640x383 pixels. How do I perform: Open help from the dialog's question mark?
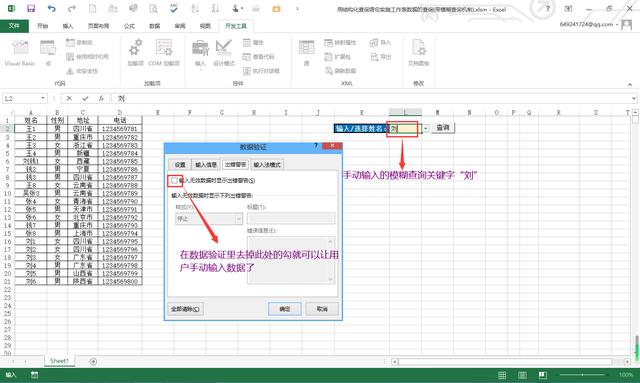point(316,145)
